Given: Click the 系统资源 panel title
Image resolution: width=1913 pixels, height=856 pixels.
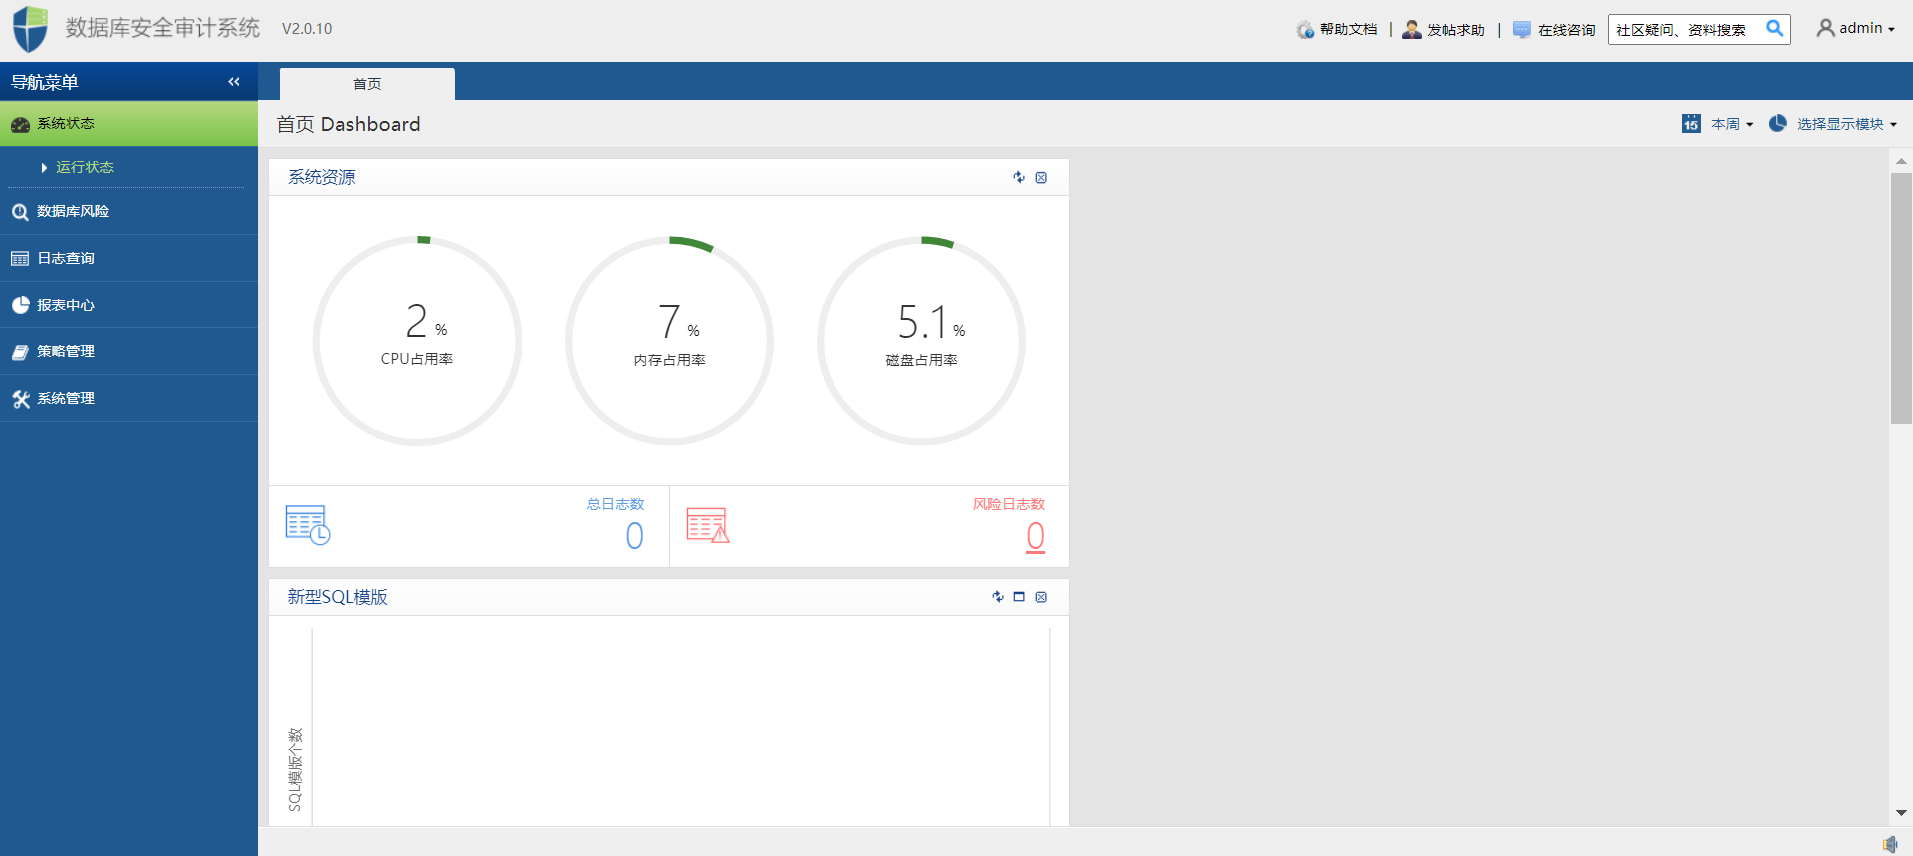Looking at the screenshot, I should 322,177.
